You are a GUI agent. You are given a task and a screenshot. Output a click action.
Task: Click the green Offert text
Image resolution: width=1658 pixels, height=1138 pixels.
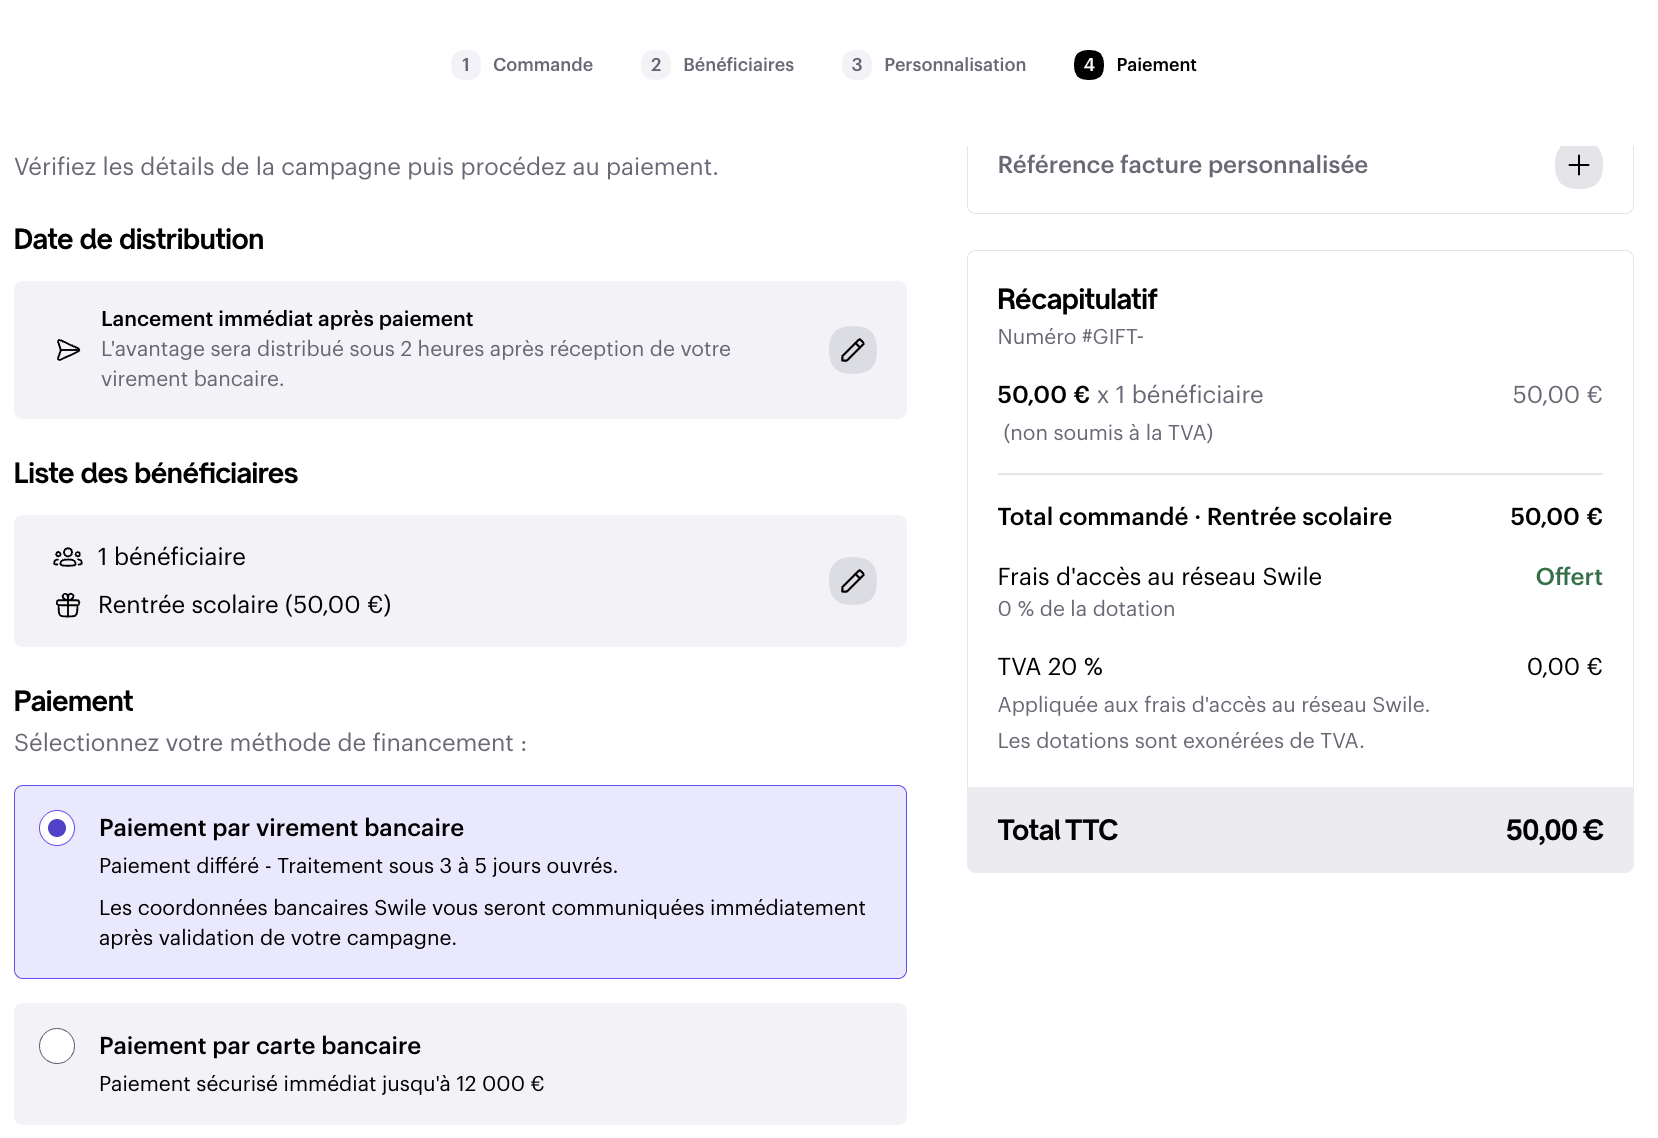[x=1569, y=577]
